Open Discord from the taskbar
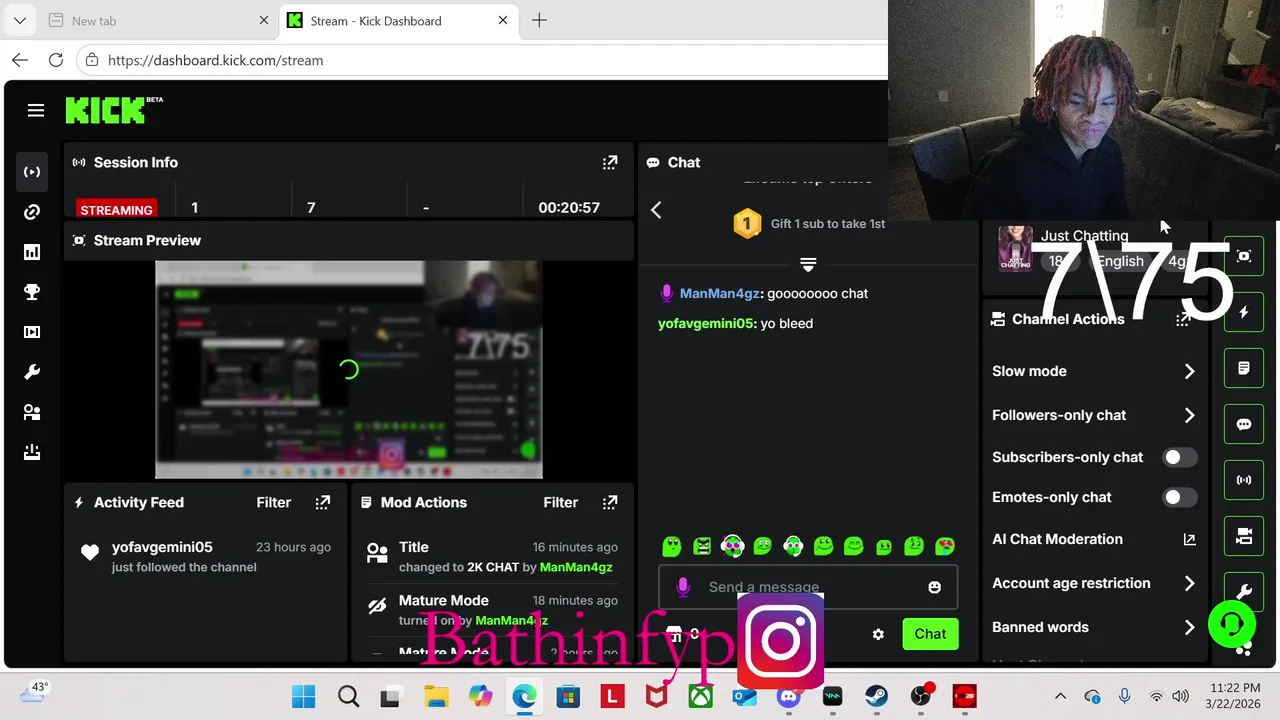Image resolution: width=1280 pixels, height=720 pixels. [788, 696]
